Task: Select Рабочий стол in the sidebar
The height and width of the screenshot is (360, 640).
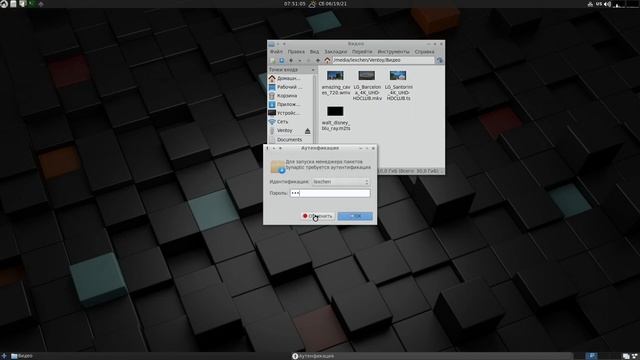Action: click(289, 87)
